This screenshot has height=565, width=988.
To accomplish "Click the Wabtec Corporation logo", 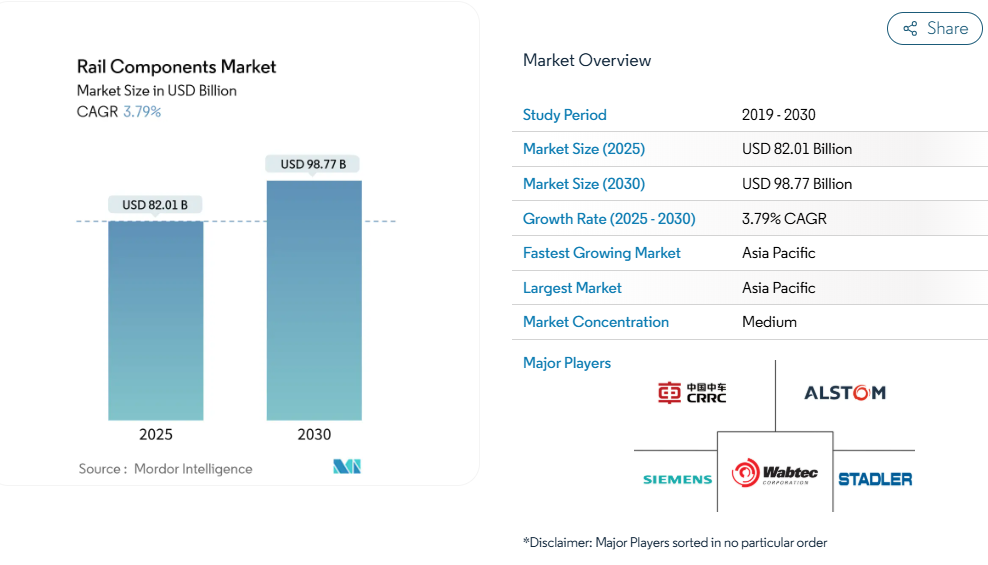I will pyautogui.click(x=775, y=473).
